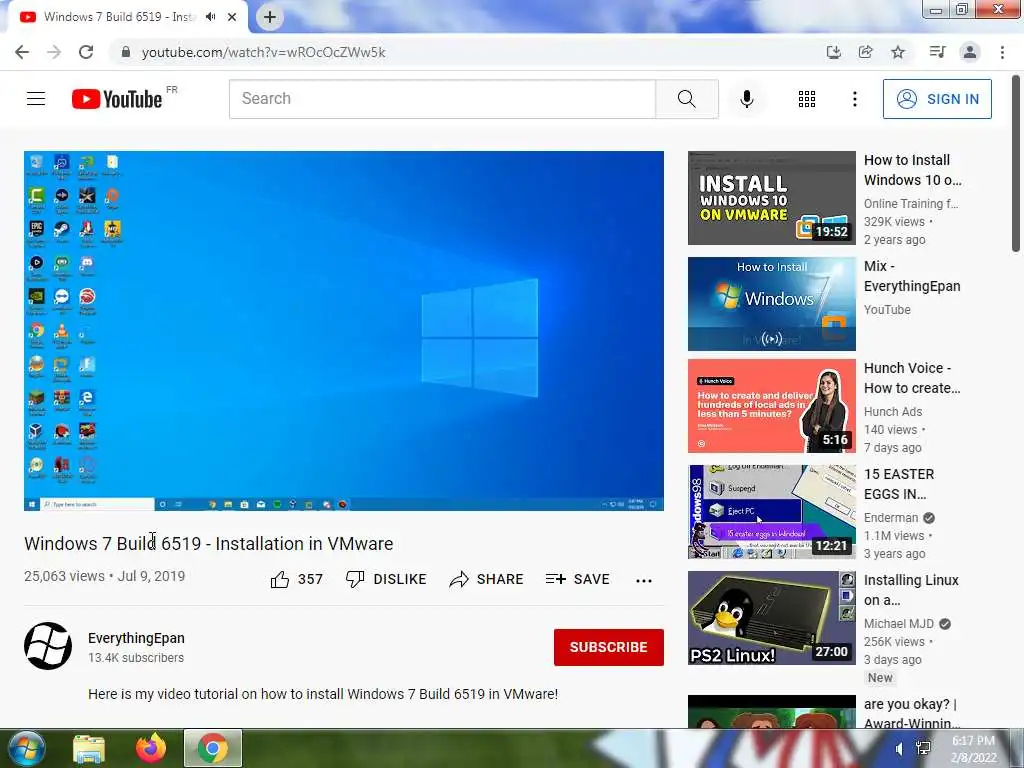Open the Mix - EverythingEpan thumbnail
This screenshot has height=768, width=1024.
[x=771, y=304]
